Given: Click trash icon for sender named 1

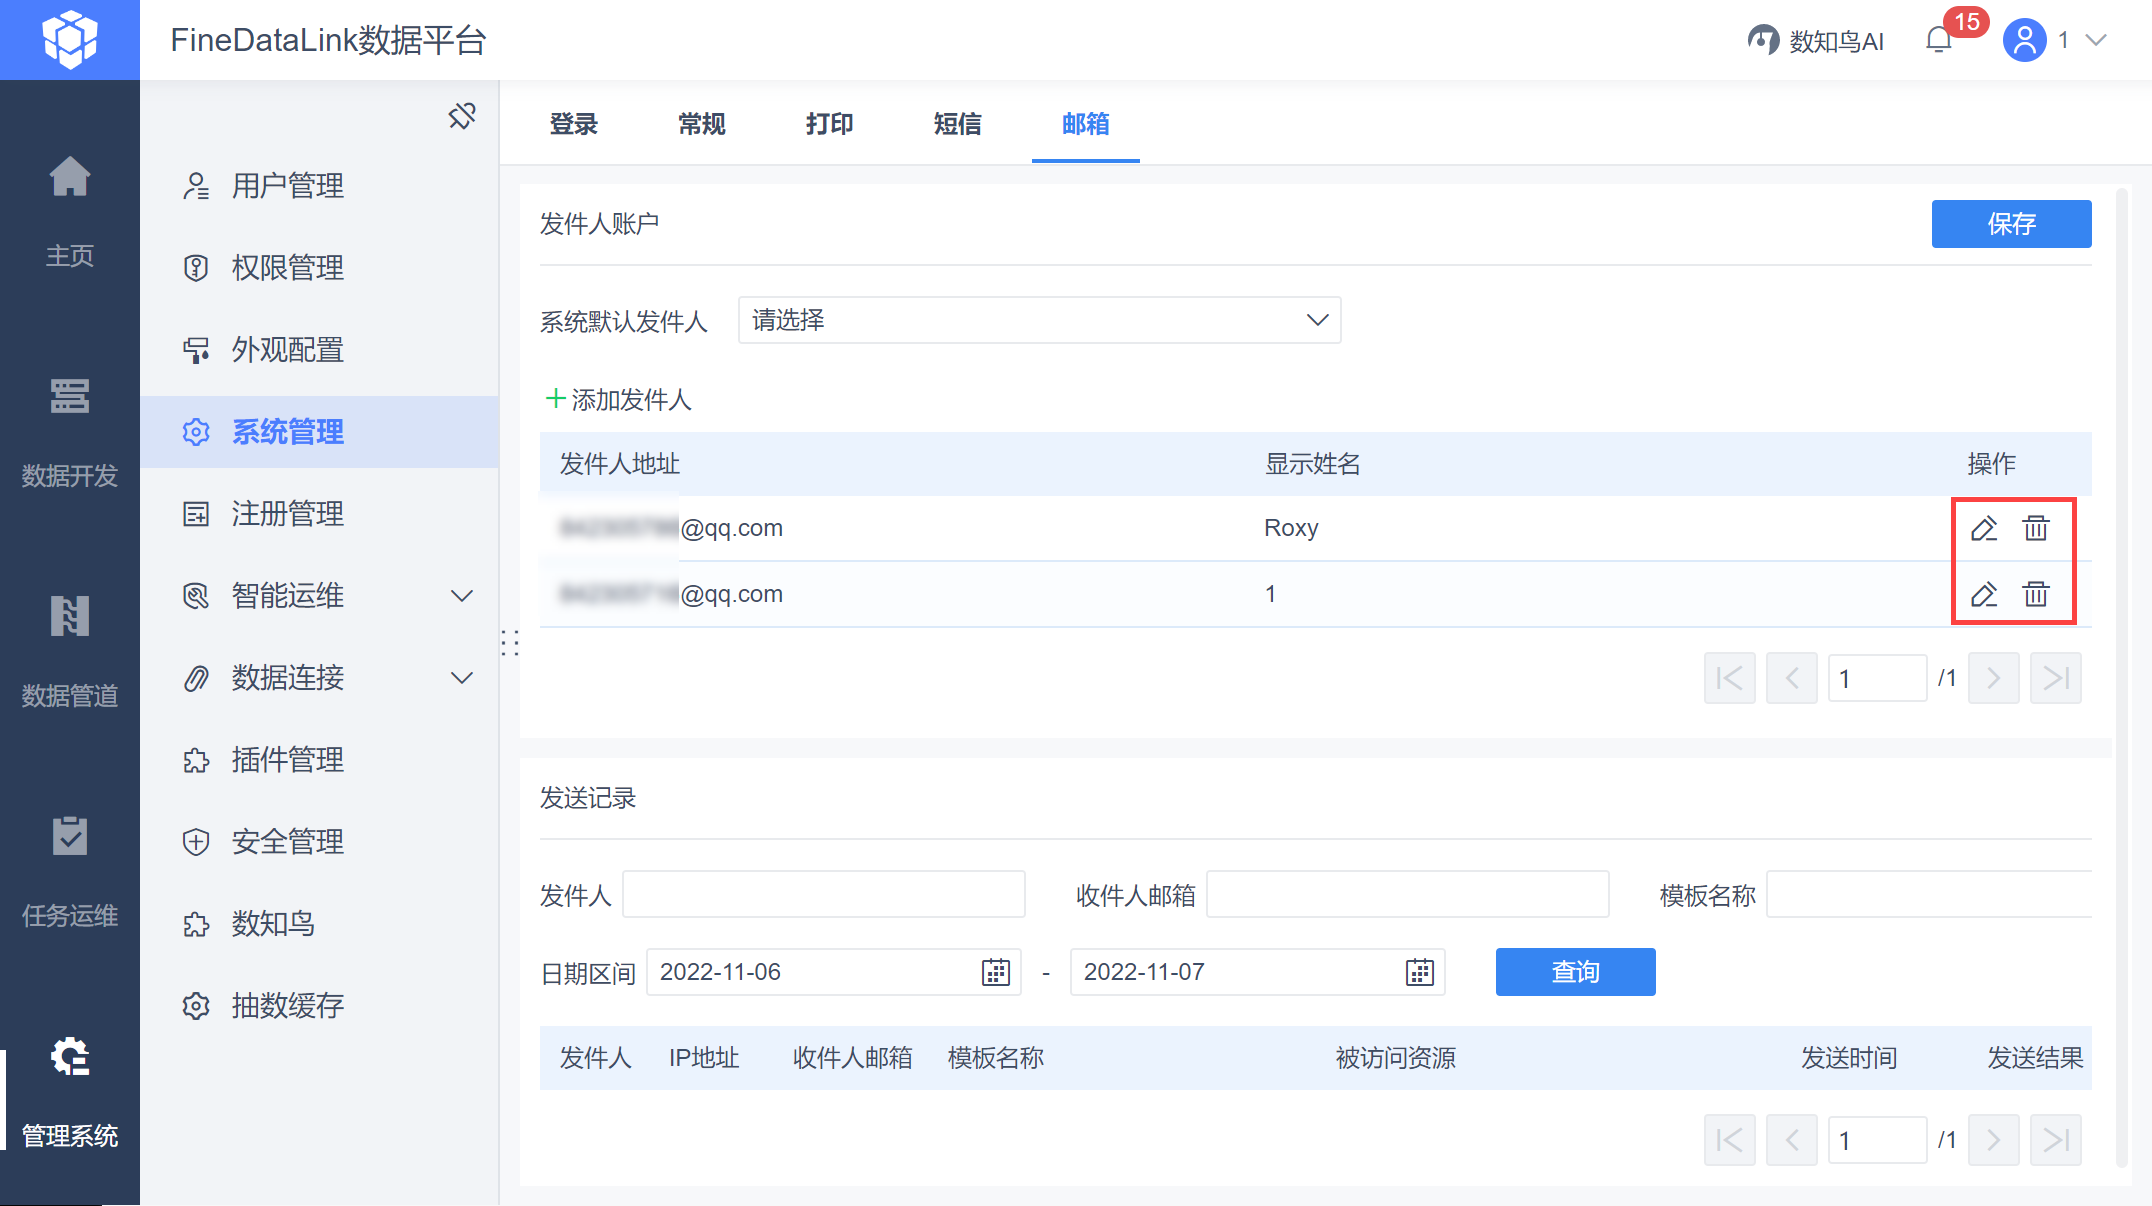Looking at the screenshot, I should pos(2036,594).
